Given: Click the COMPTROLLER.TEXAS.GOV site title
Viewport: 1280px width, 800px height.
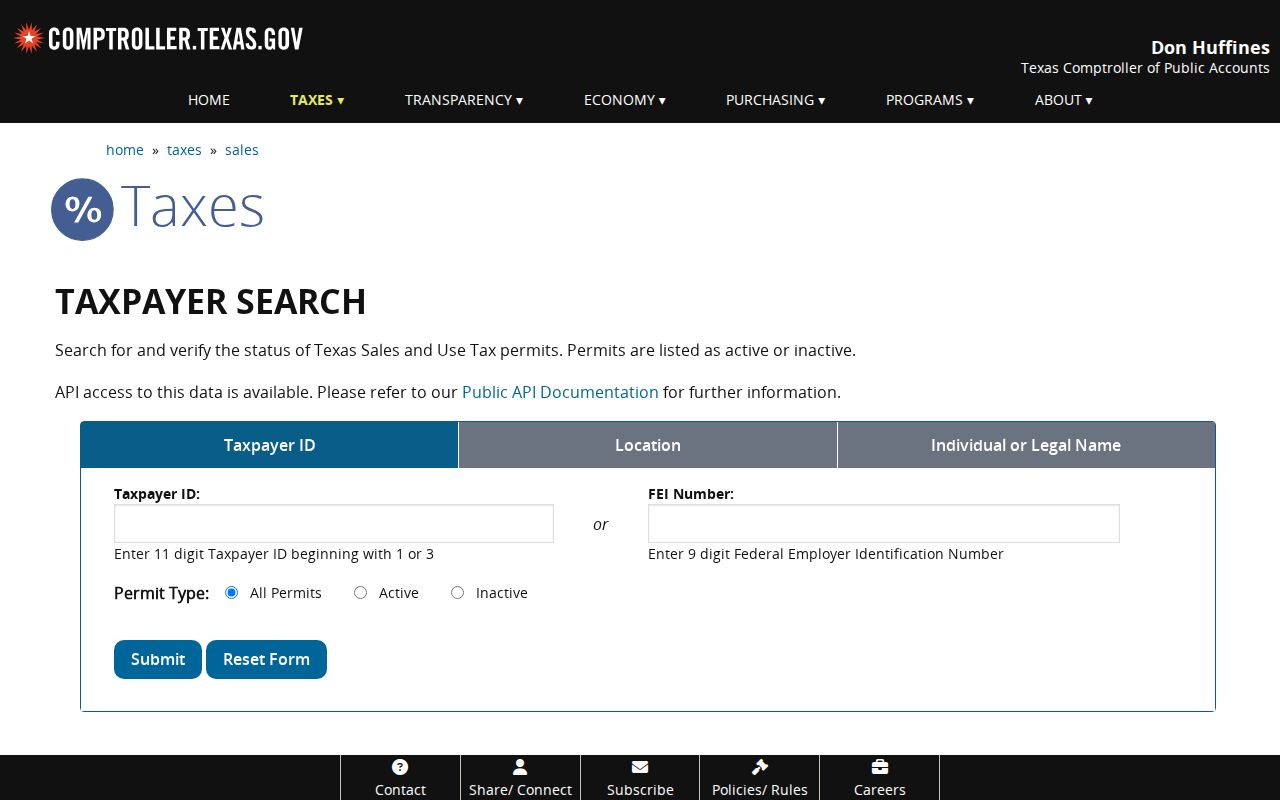Looking at the screenshot, I should pos(176,39).
